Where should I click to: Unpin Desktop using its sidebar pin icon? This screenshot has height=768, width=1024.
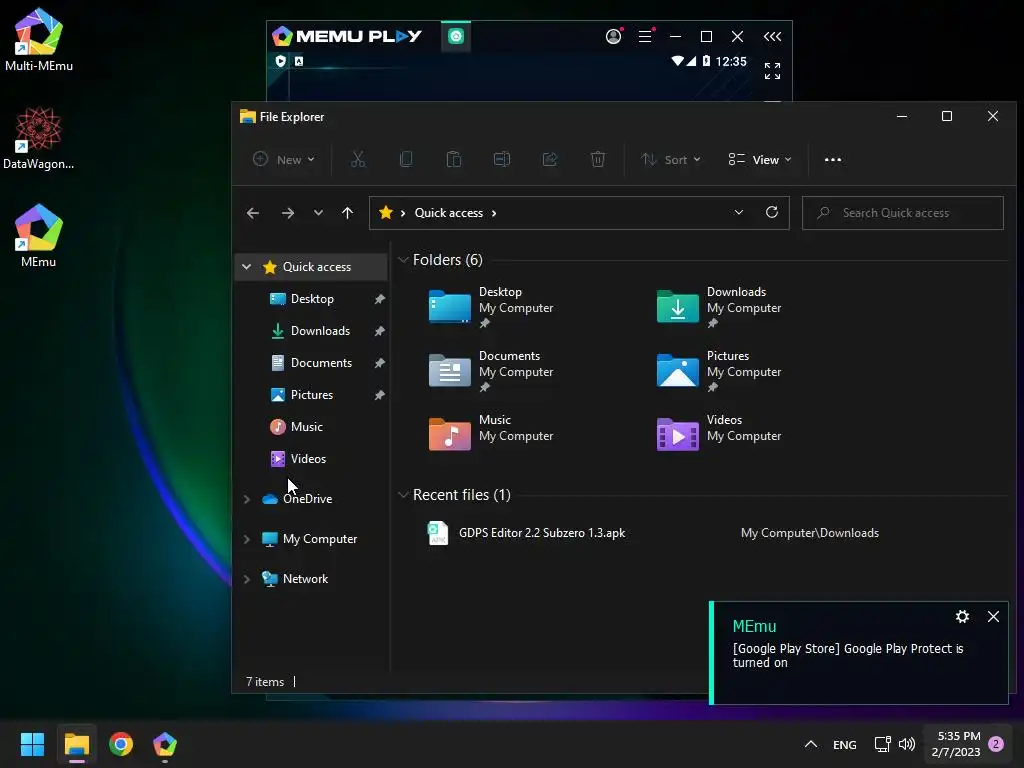[379, 299]
